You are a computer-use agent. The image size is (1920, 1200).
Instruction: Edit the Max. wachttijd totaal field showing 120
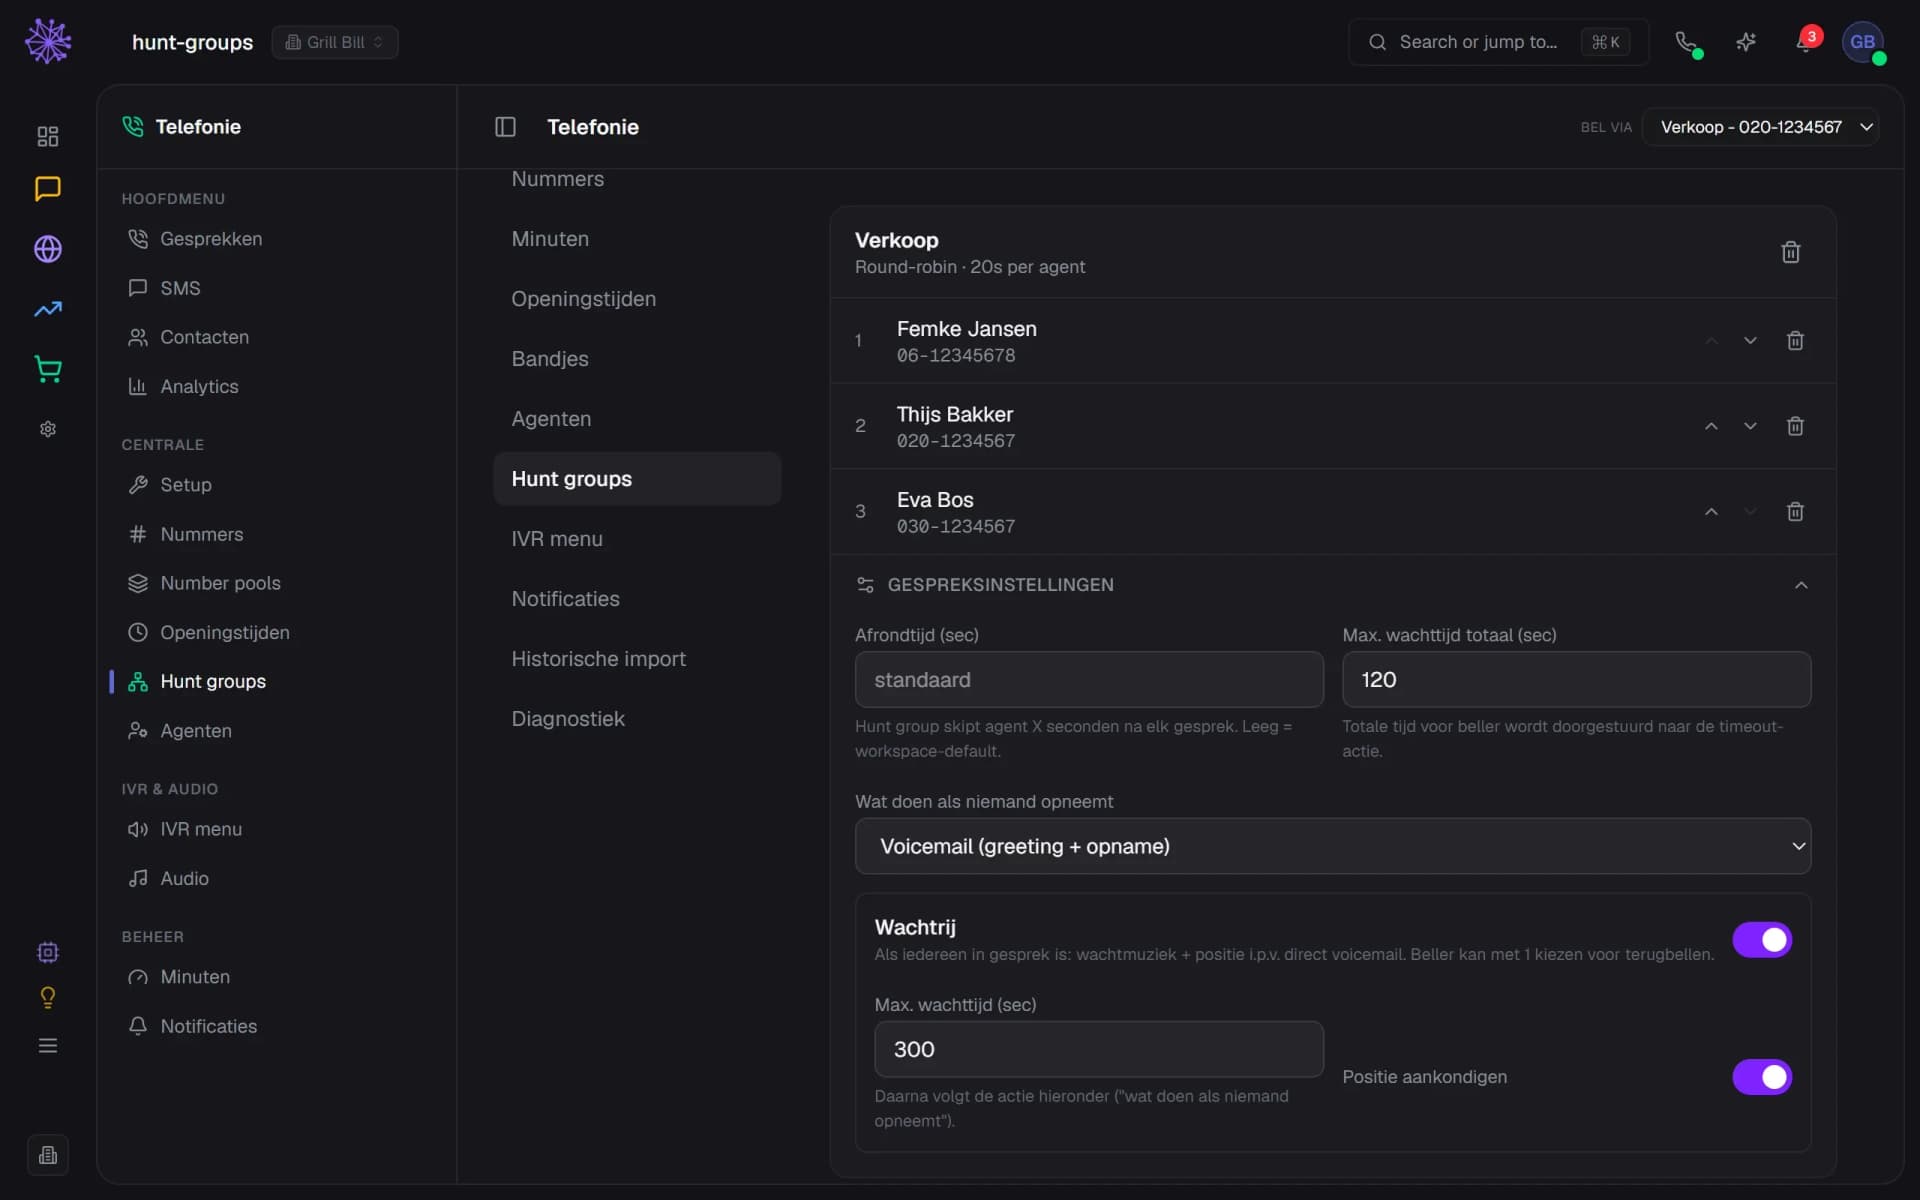click(x=1576, y=680)
